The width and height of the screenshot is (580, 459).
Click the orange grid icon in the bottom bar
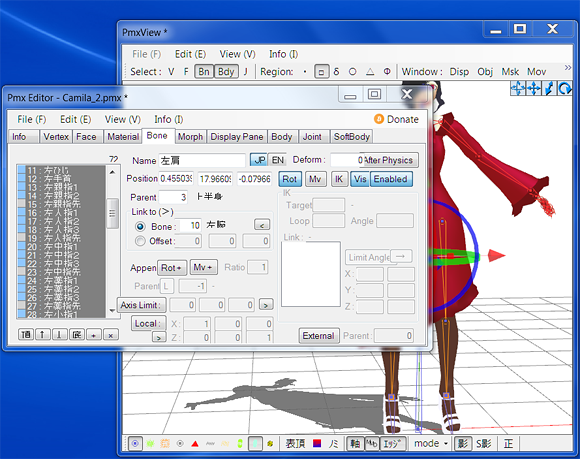pyautogui.click(x=165, y=443)
